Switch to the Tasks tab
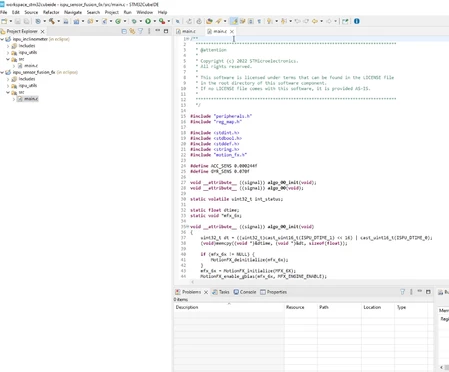 click(221, 292)
